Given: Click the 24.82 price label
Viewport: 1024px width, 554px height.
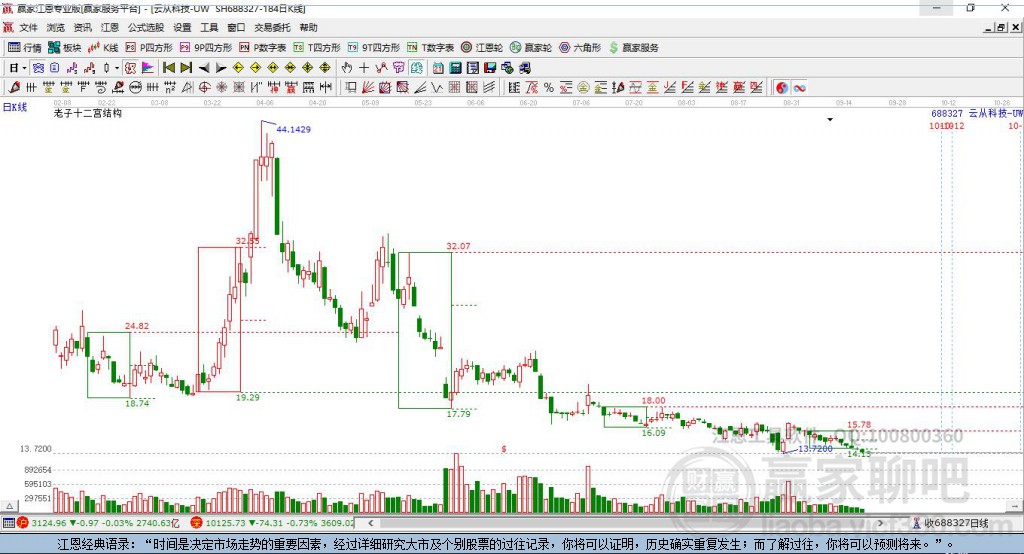Looking at the screenshot, I should 137,325.
